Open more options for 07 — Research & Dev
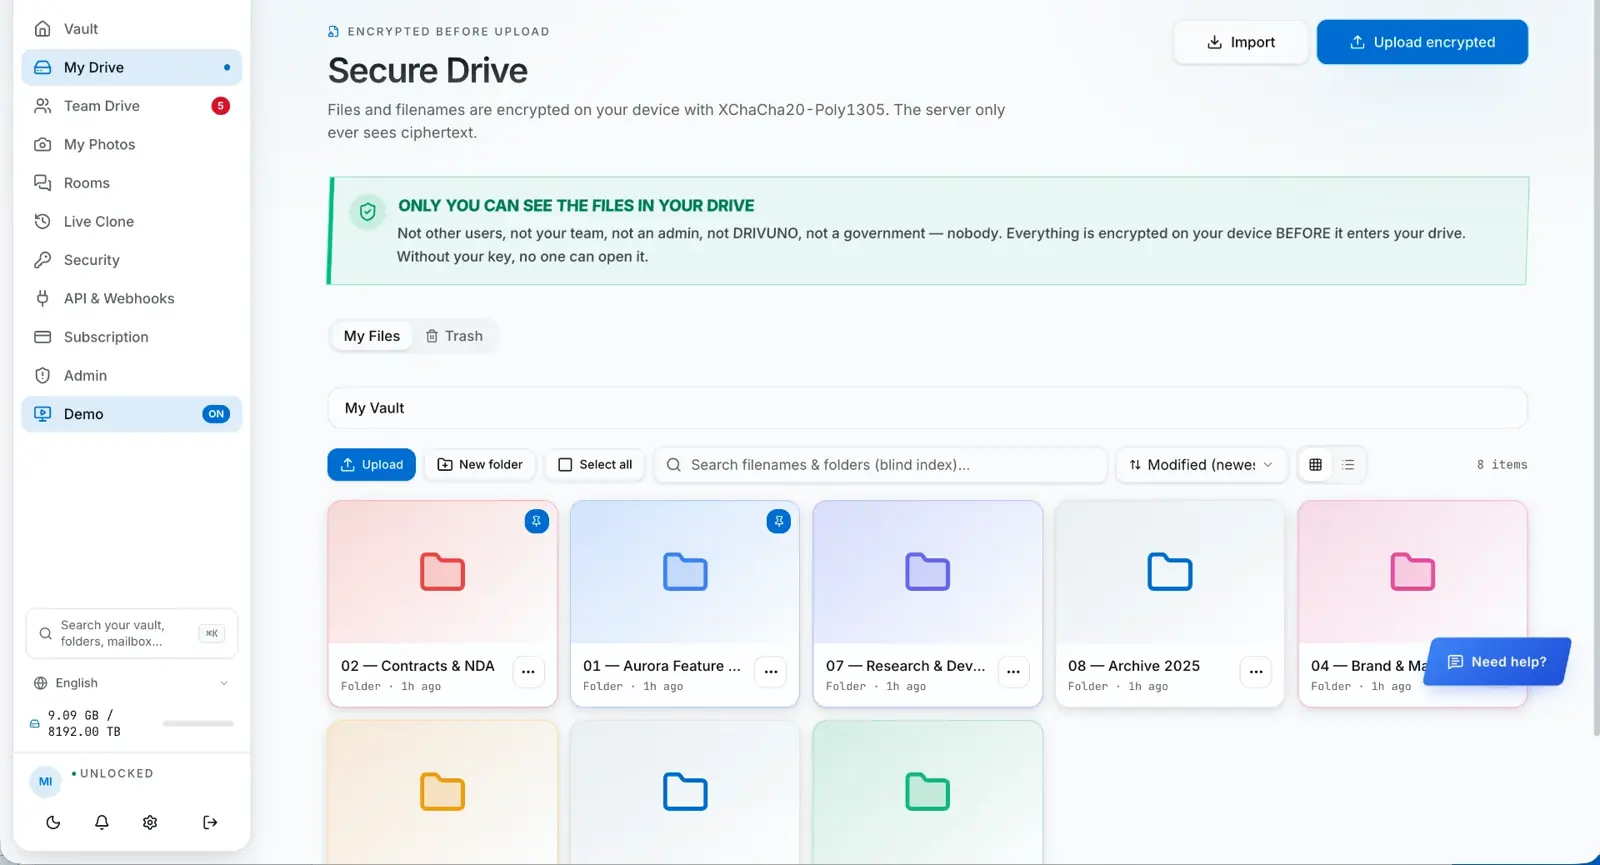 (x=1013, y=672)
